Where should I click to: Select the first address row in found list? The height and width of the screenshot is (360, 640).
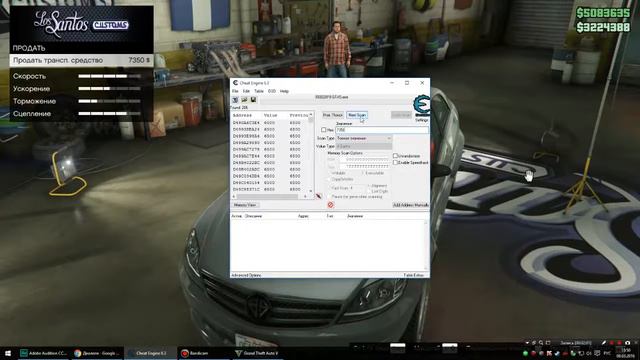click(270, 123)
